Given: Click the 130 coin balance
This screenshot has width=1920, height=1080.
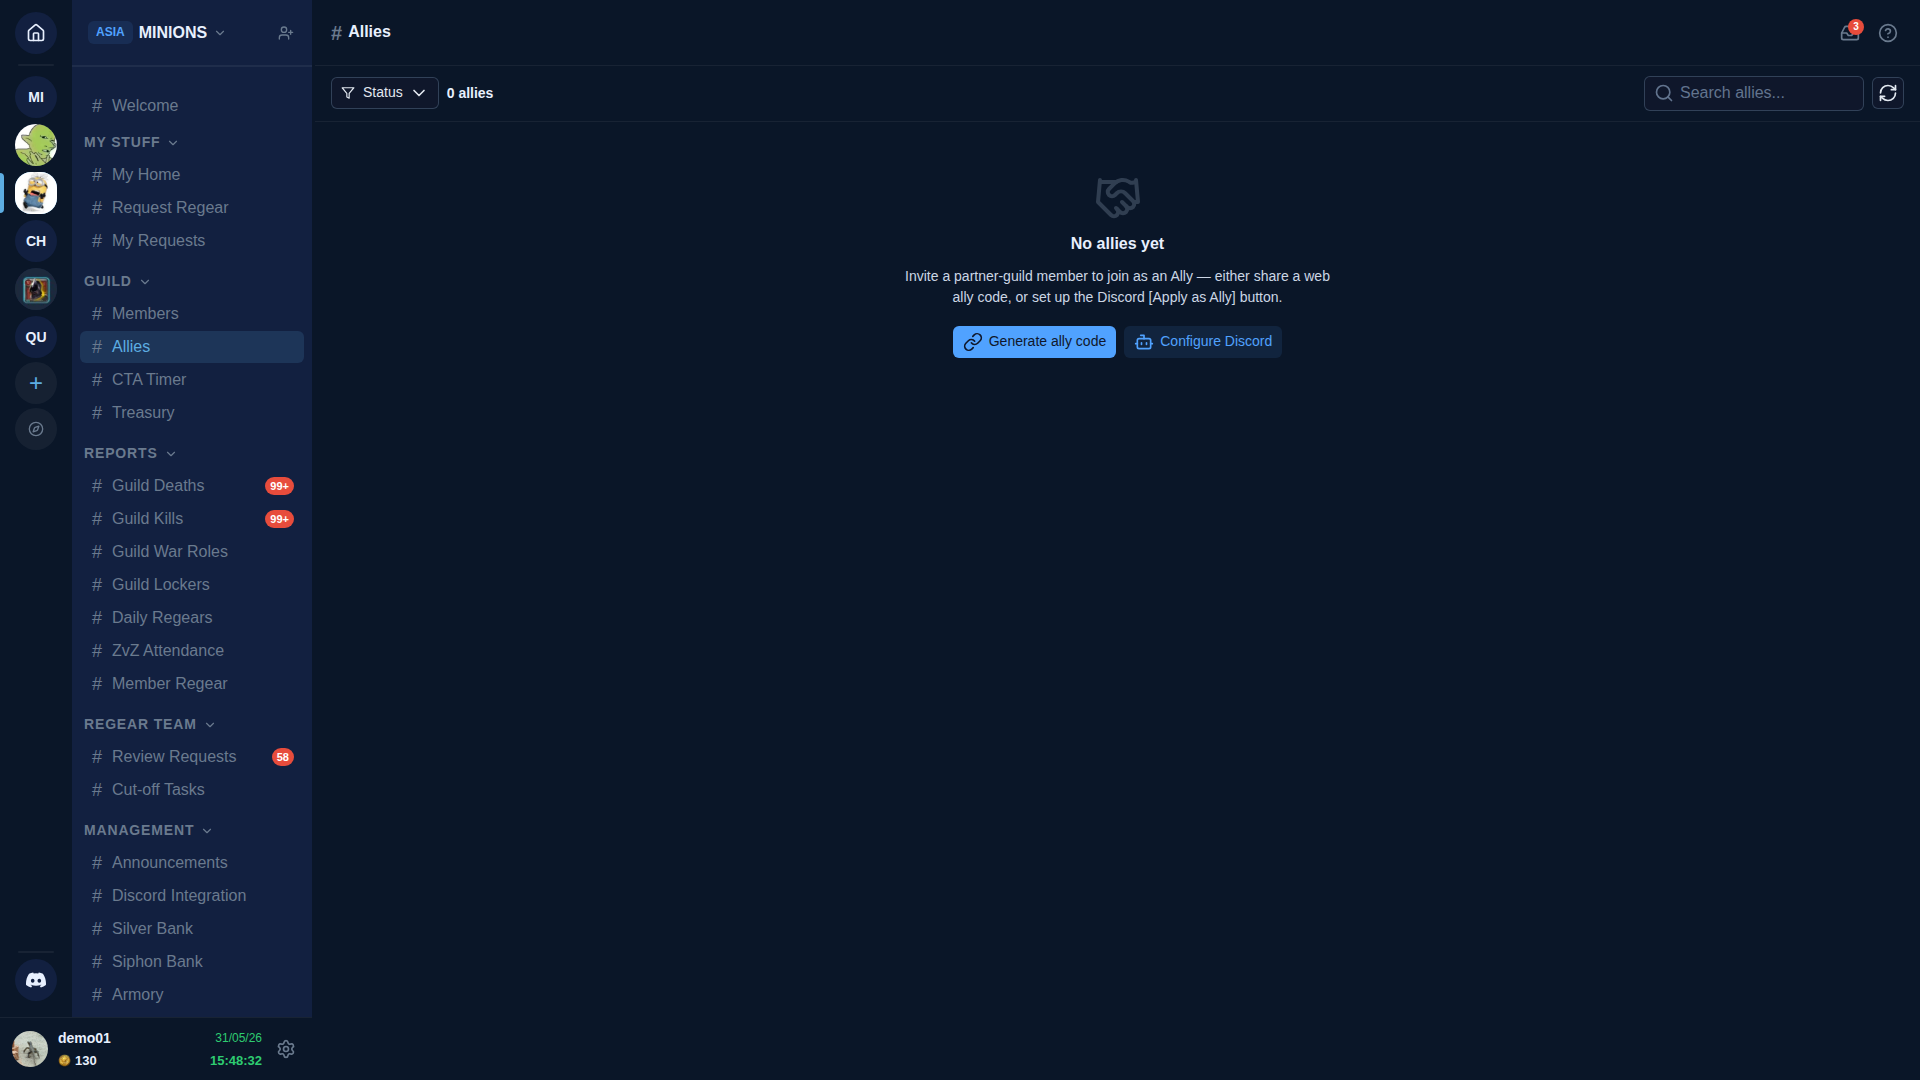Looking at the screenshot, I should (78, 1061).
